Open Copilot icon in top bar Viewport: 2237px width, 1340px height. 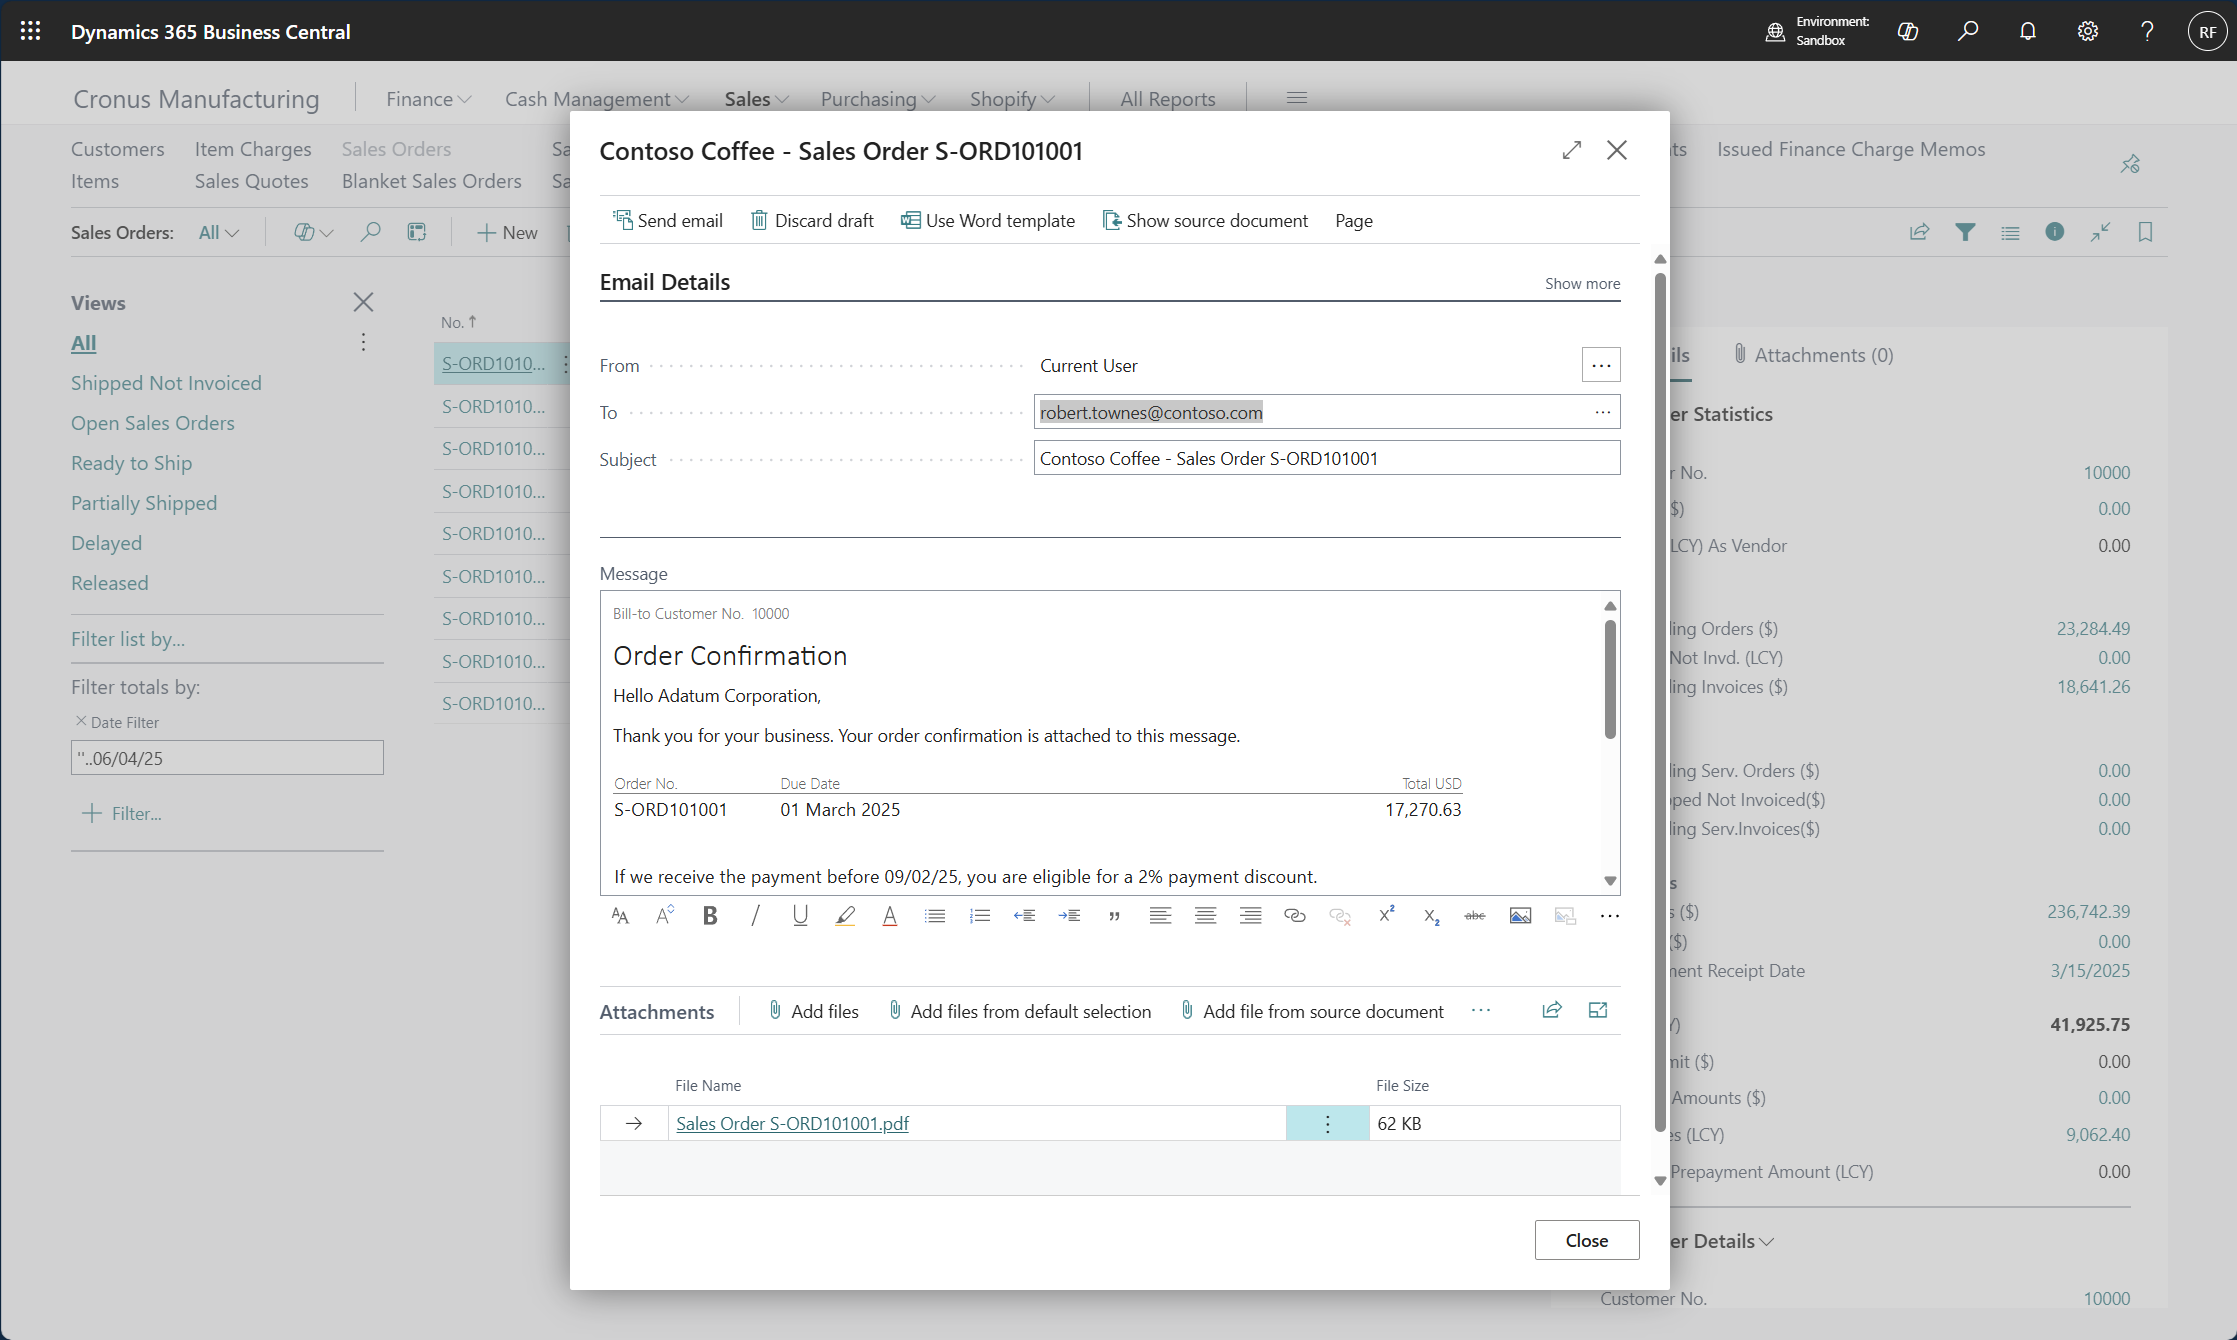point(1907,31)
